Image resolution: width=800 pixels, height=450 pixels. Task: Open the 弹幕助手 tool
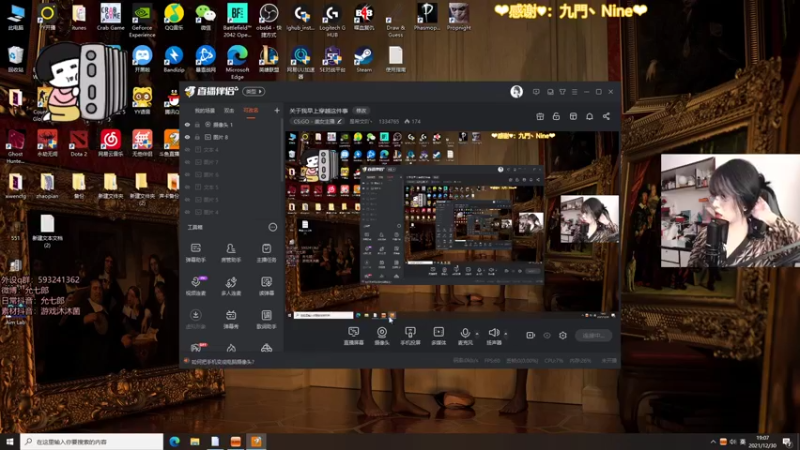tap(195, 253)
